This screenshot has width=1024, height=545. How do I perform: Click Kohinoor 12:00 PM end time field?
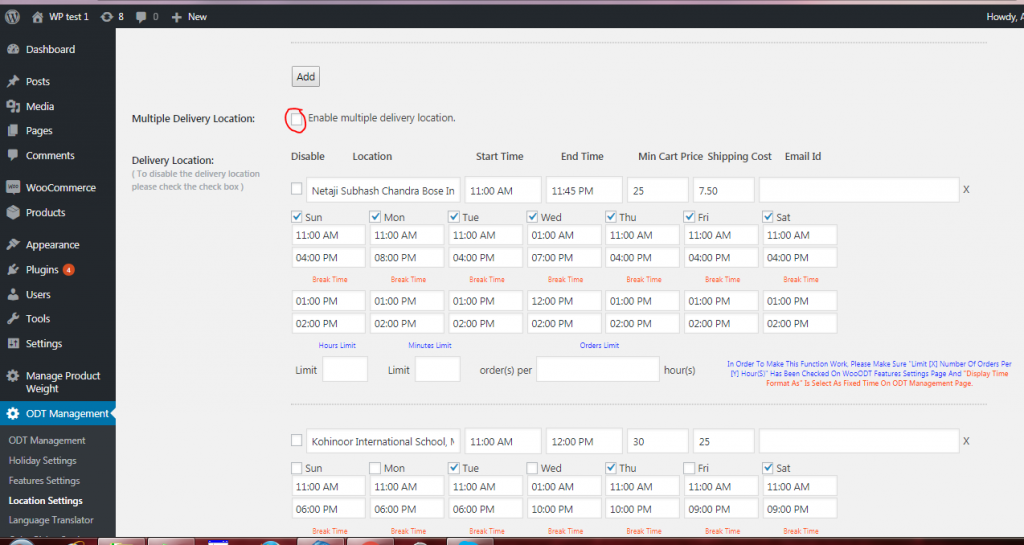(x=584, y=441)
